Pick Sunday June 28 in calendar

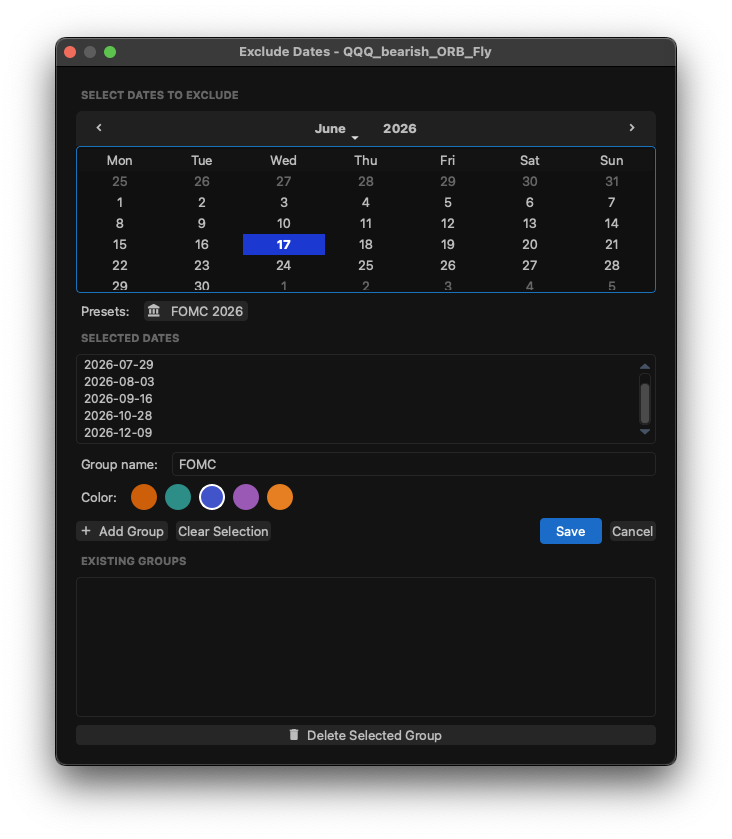click(612, 265)
